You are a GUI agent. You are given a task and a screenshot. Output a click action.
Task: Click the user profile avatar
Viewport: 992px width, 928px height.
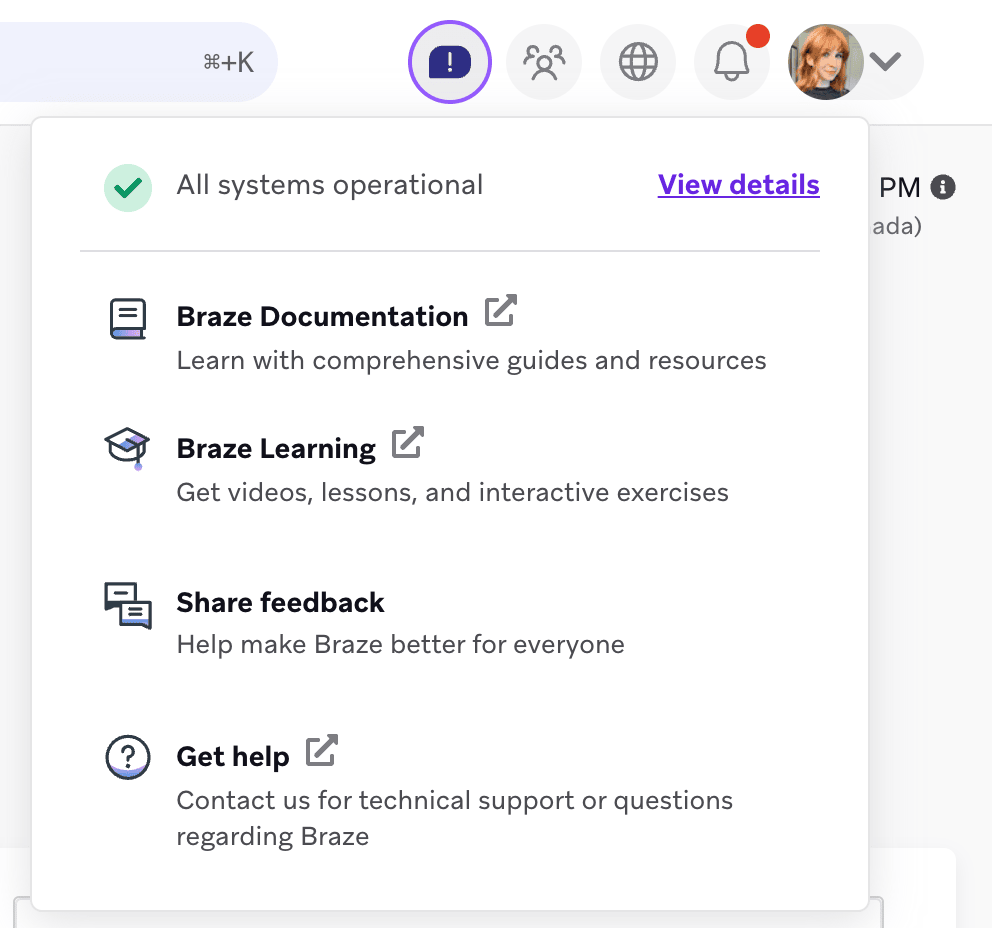[x=825, y=63]
